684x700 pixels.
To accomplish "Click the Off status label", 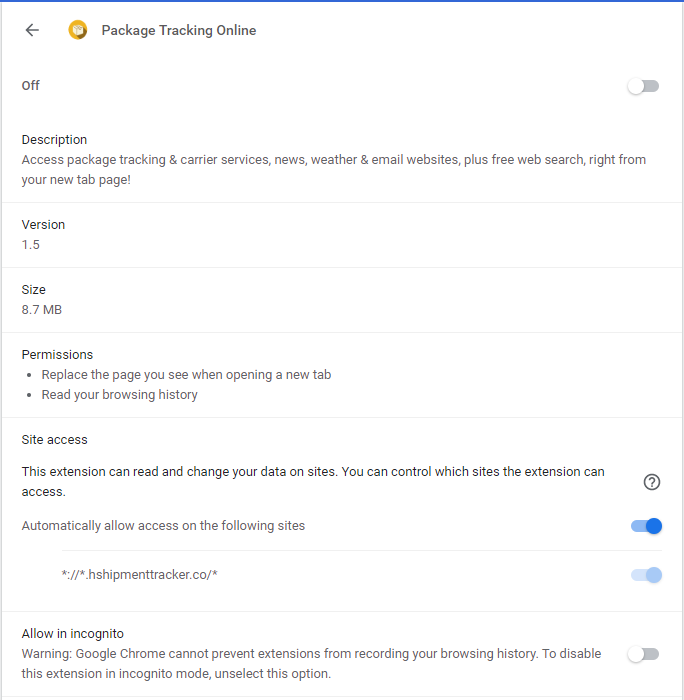I will click(x=31, y=86).
